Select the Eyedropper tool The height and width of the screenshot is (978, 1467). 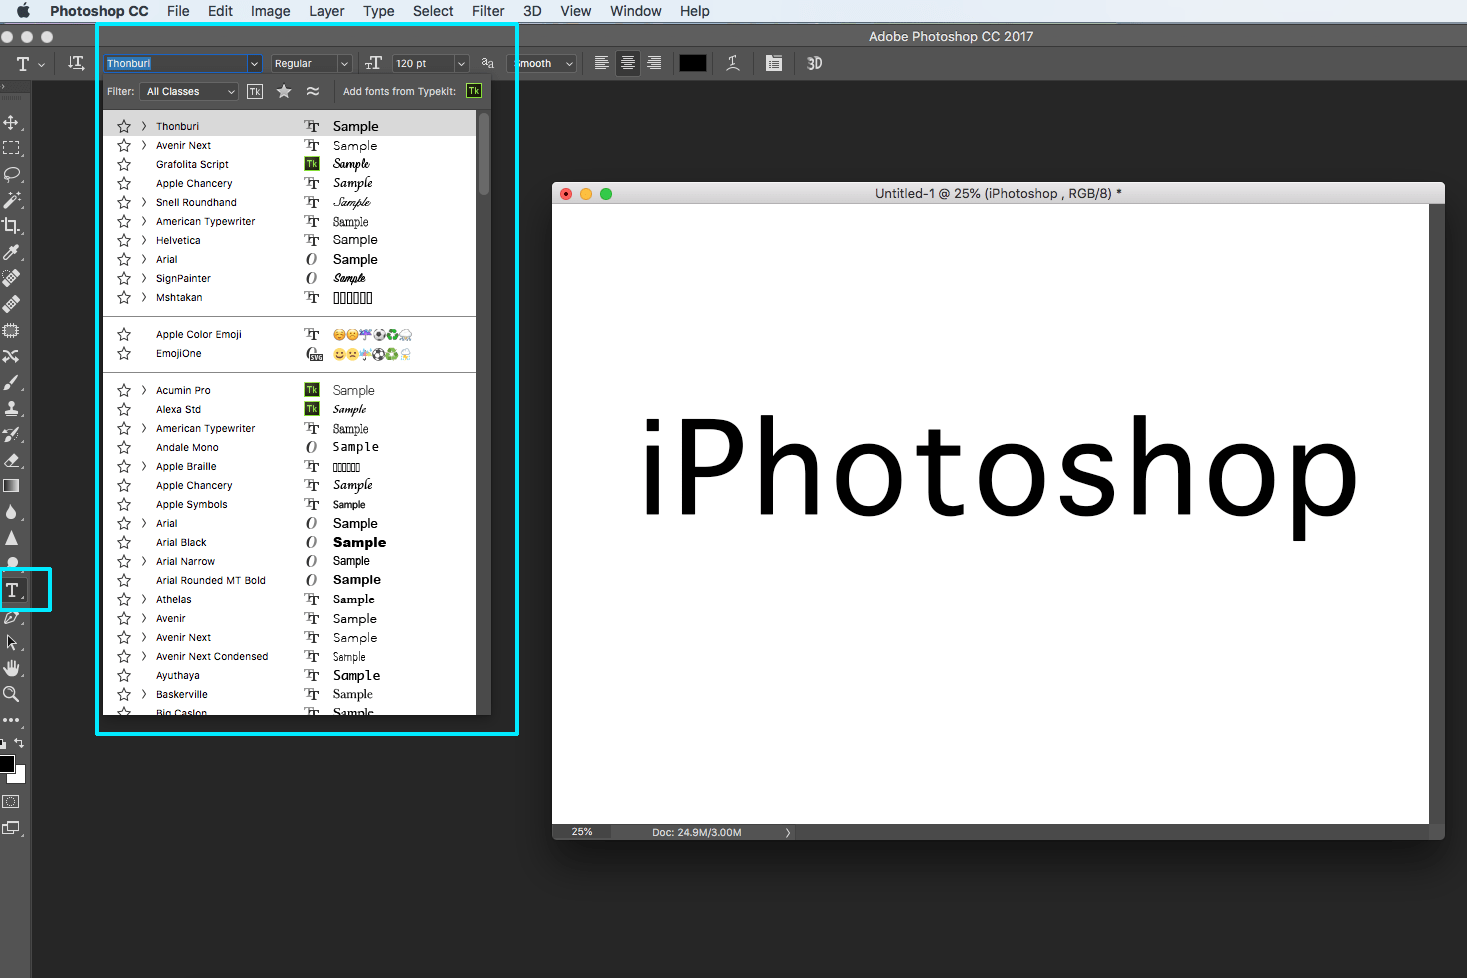(11, 252)
